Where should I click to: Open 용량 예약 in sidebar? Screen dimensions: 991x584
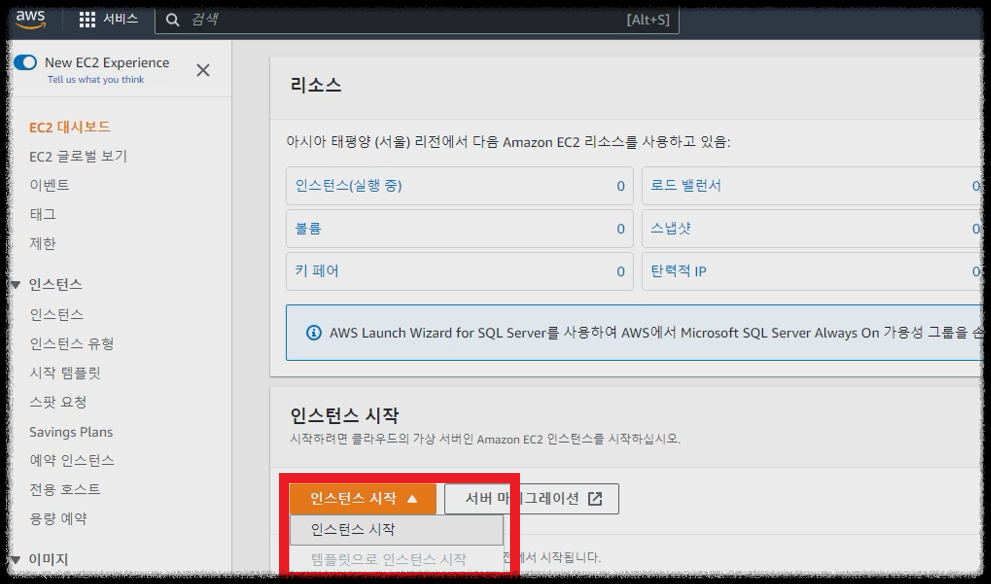coord(58,519)
